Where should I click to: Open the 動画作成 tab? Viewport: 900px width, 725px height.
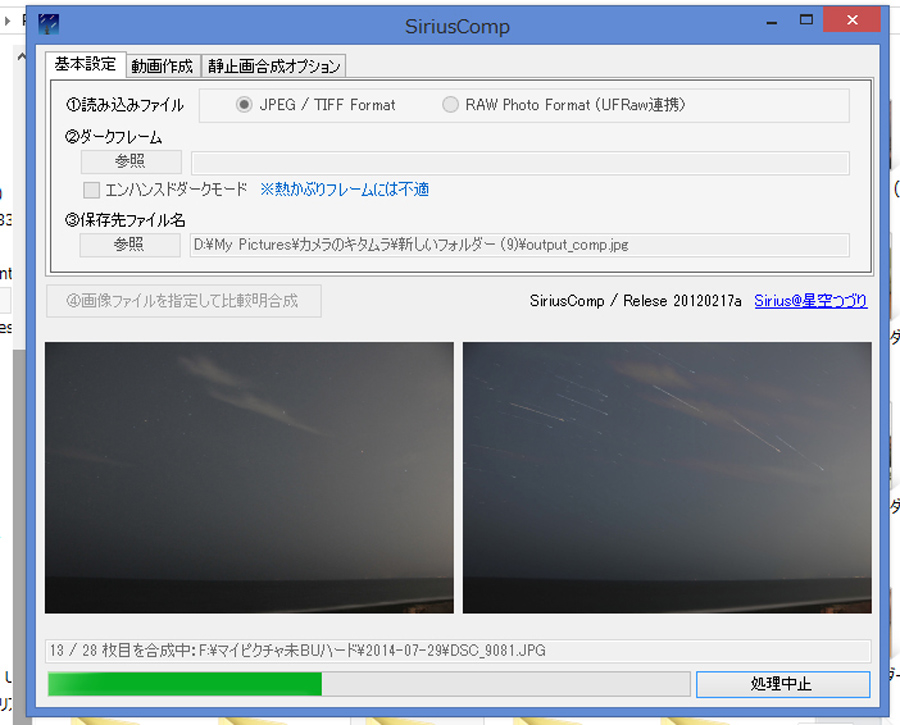click(162, 66)
